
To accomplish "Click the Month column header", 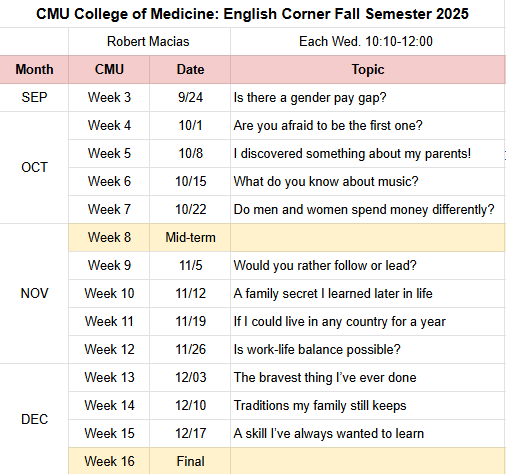I will [x=34, y=69].
